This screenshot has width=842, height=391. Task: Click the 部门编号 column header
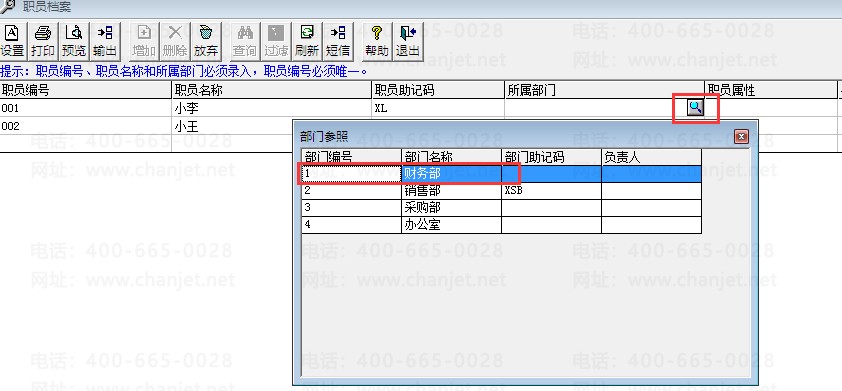coord(351,157)
